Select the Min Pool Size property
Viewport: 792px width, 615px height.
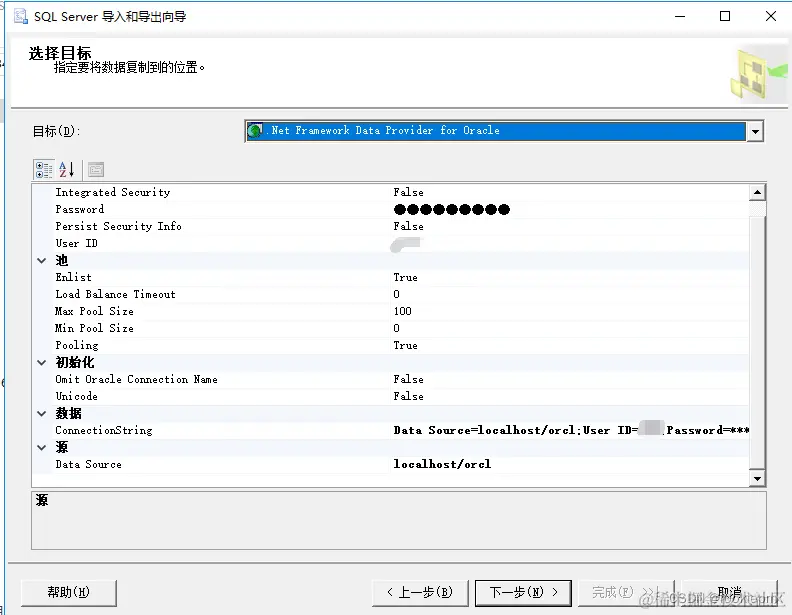click(x=390, y=328)
